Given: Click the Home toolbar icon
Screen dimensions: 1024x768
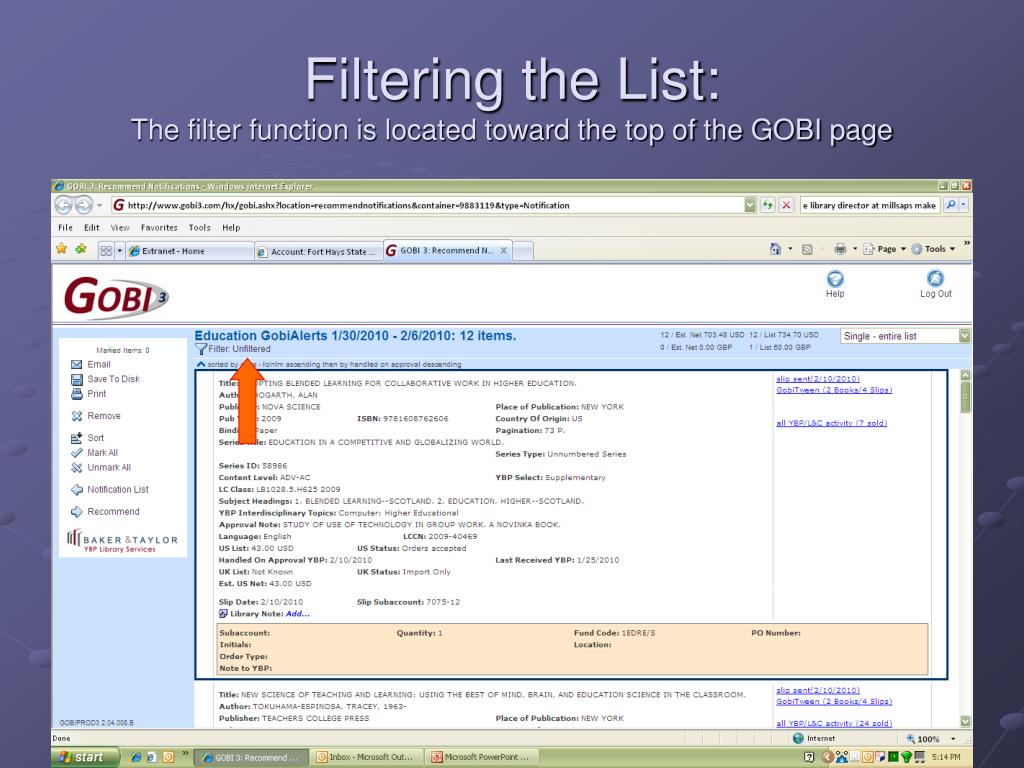Looking at the screenshot, I should 775,249.
